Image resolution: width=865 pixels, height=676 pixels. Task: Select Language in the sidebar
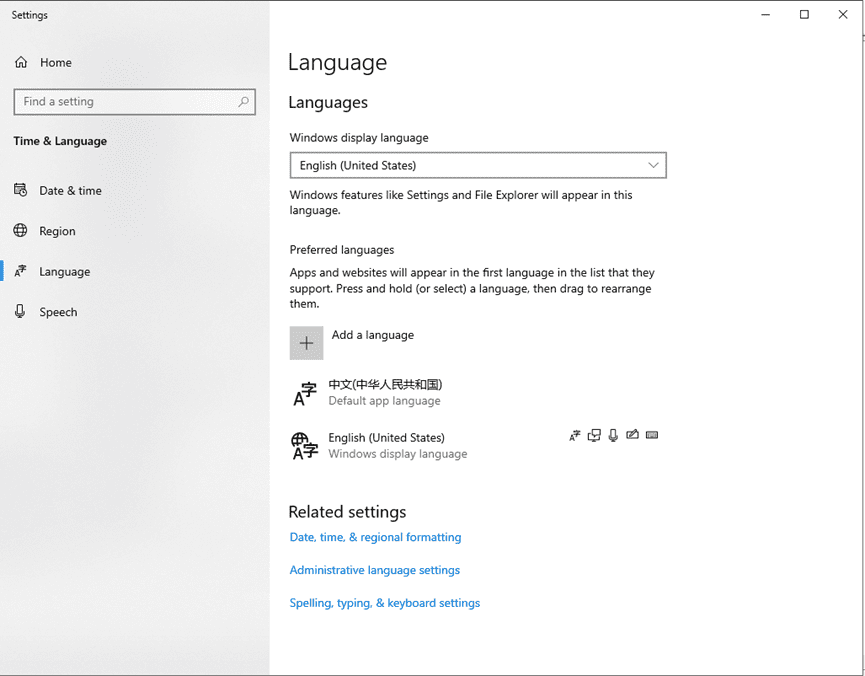(x=64, y=272)
